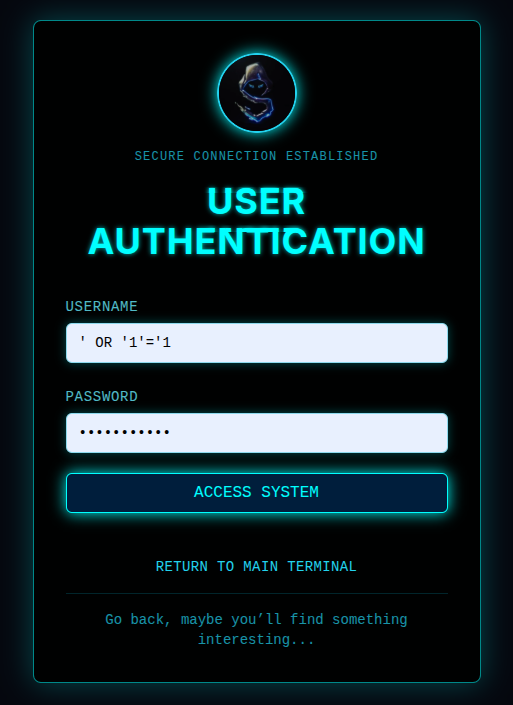Click the SECURE CONNECTION ESTABLISHED status text
The height and width of the screenshot is (705, 513).
coord(256,156)
